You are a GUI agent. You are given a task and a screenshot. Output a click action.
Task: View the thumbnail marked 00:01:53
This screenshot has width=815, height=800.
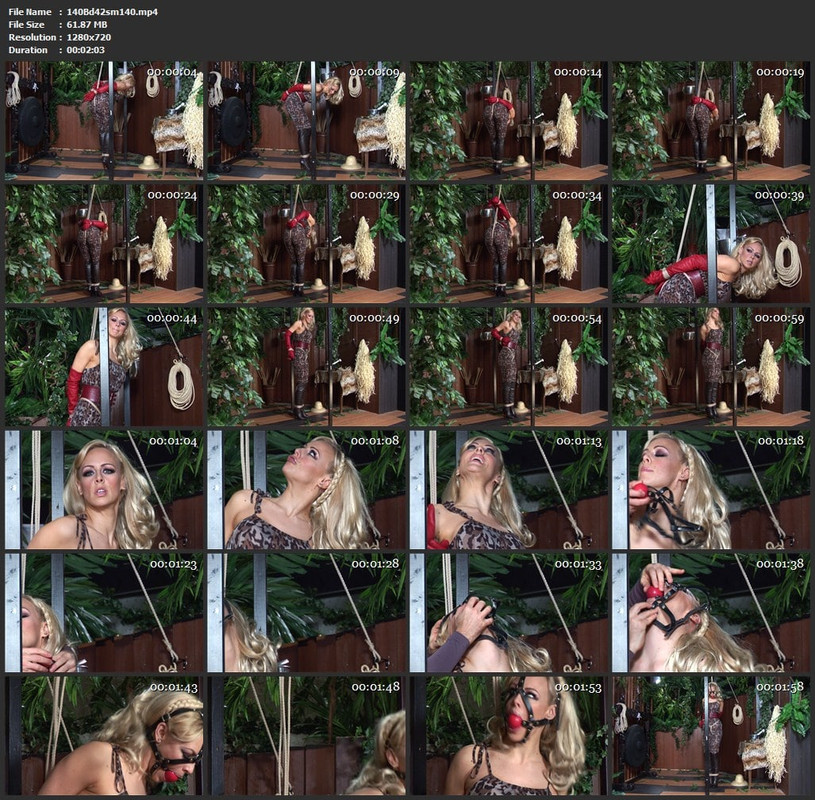[508, 736]
